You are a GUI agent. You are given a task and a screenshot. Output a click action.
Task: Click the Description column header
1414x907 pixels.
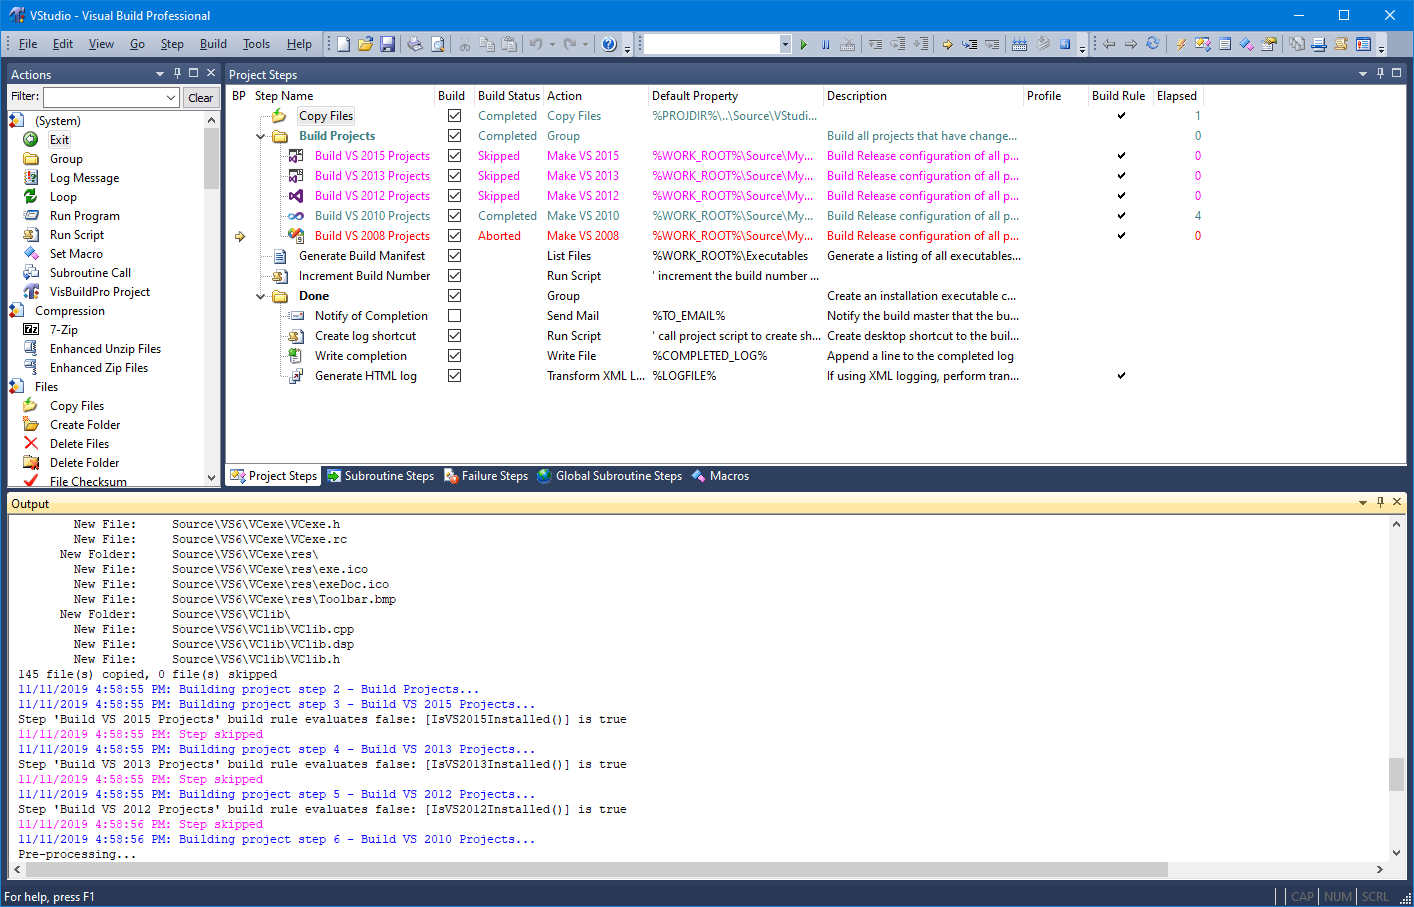click(x=923, y=96)
